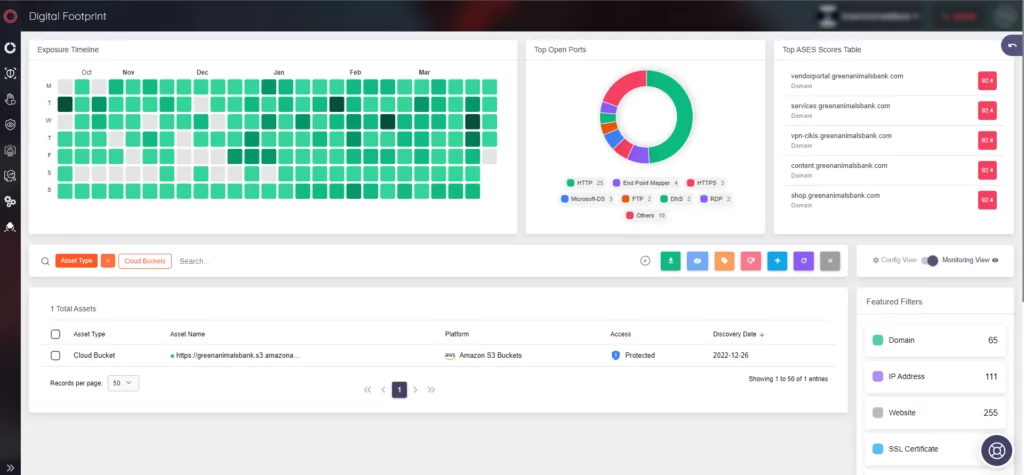The image size is (1024, 475).
Task: Open the face-scan frame sidebar icon
Action: 10,74
